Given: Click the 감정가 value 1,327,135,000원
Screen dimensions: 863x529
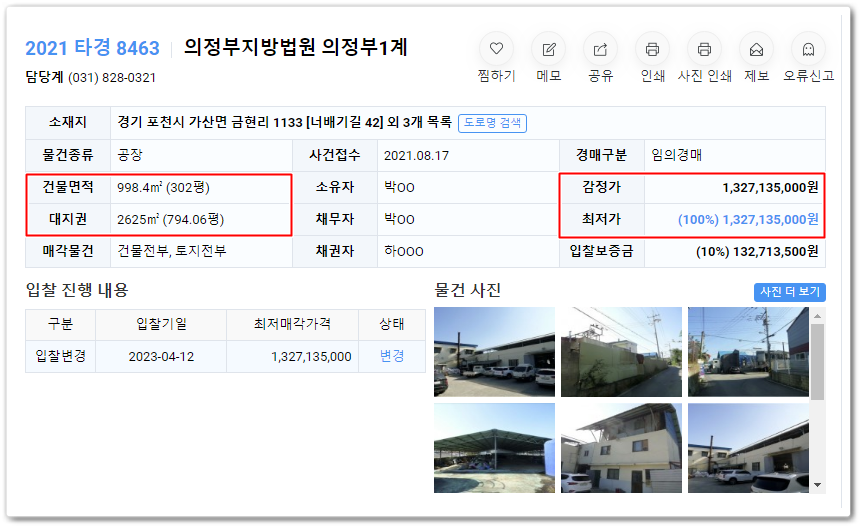Looking at the screenshot, I should pos(770,188).
